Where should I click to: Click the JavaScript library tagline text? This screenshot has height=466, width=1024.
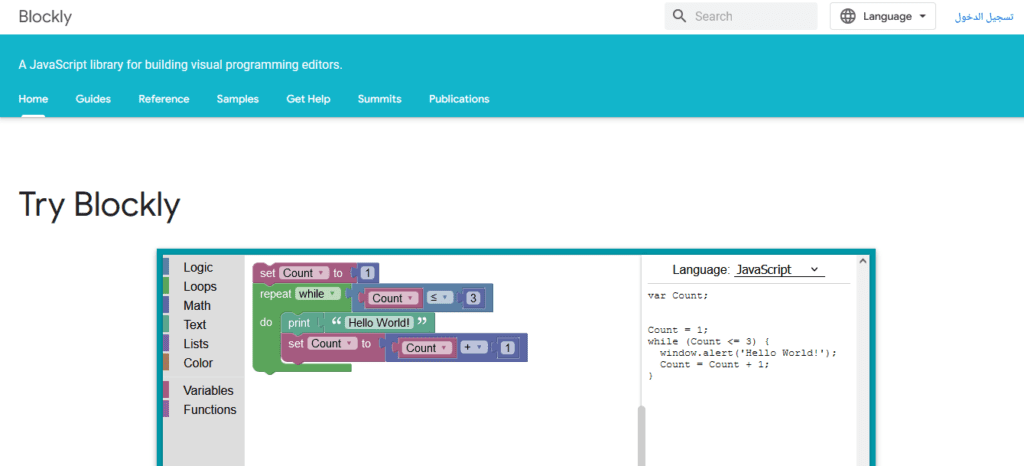tap(180, 65)
